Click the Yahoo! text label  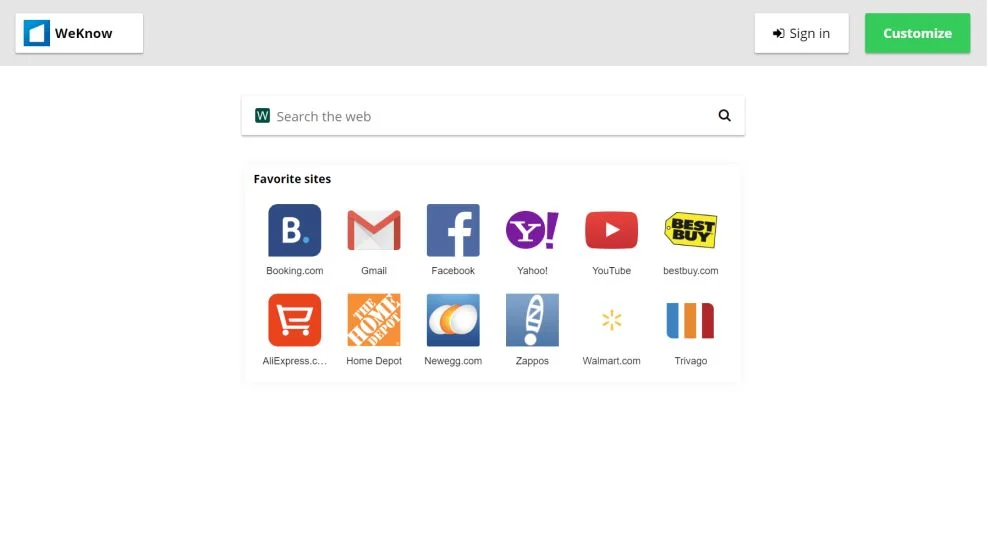click(x=532, y=270)
